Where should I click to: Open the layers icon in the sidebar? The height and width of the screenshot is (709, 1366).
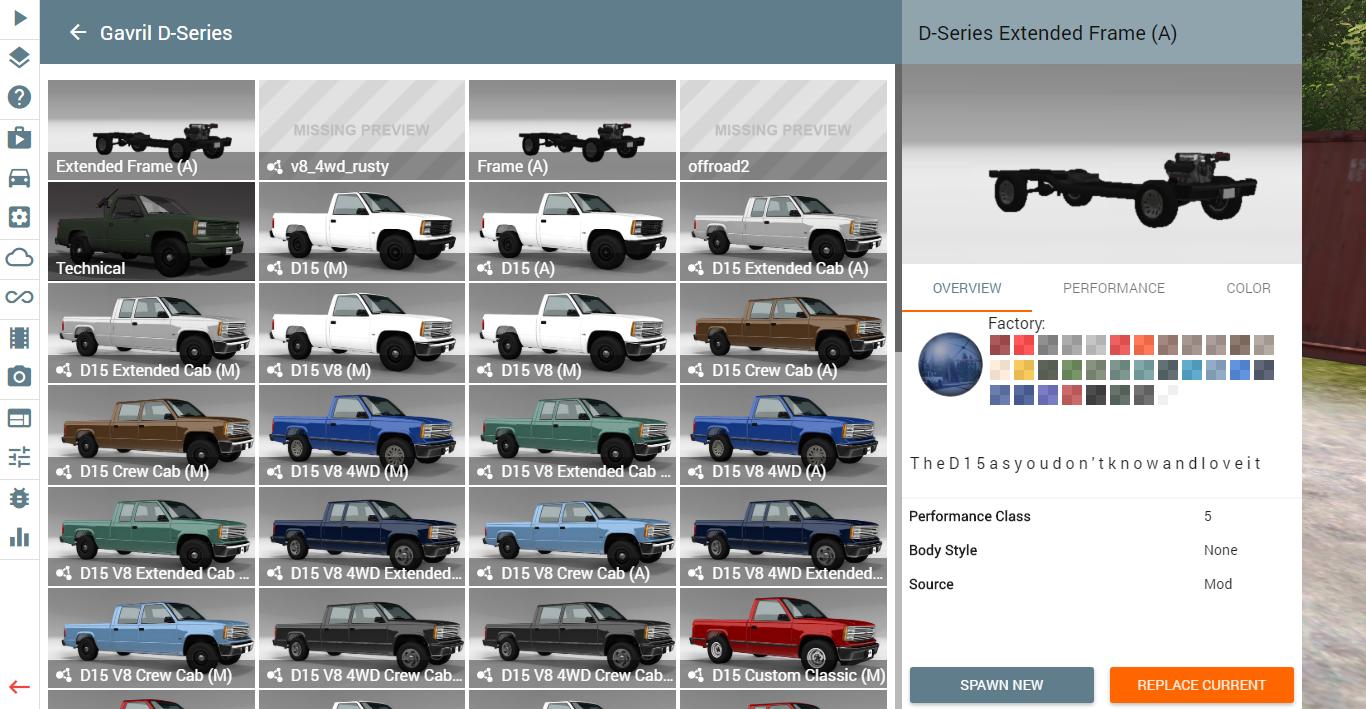click(x=19, y=57)
